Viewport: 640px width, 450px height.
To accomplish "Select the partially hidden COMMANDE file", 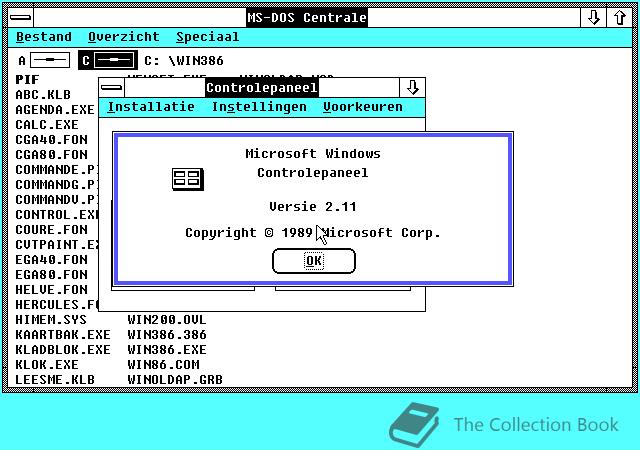I will coord(56,169).
